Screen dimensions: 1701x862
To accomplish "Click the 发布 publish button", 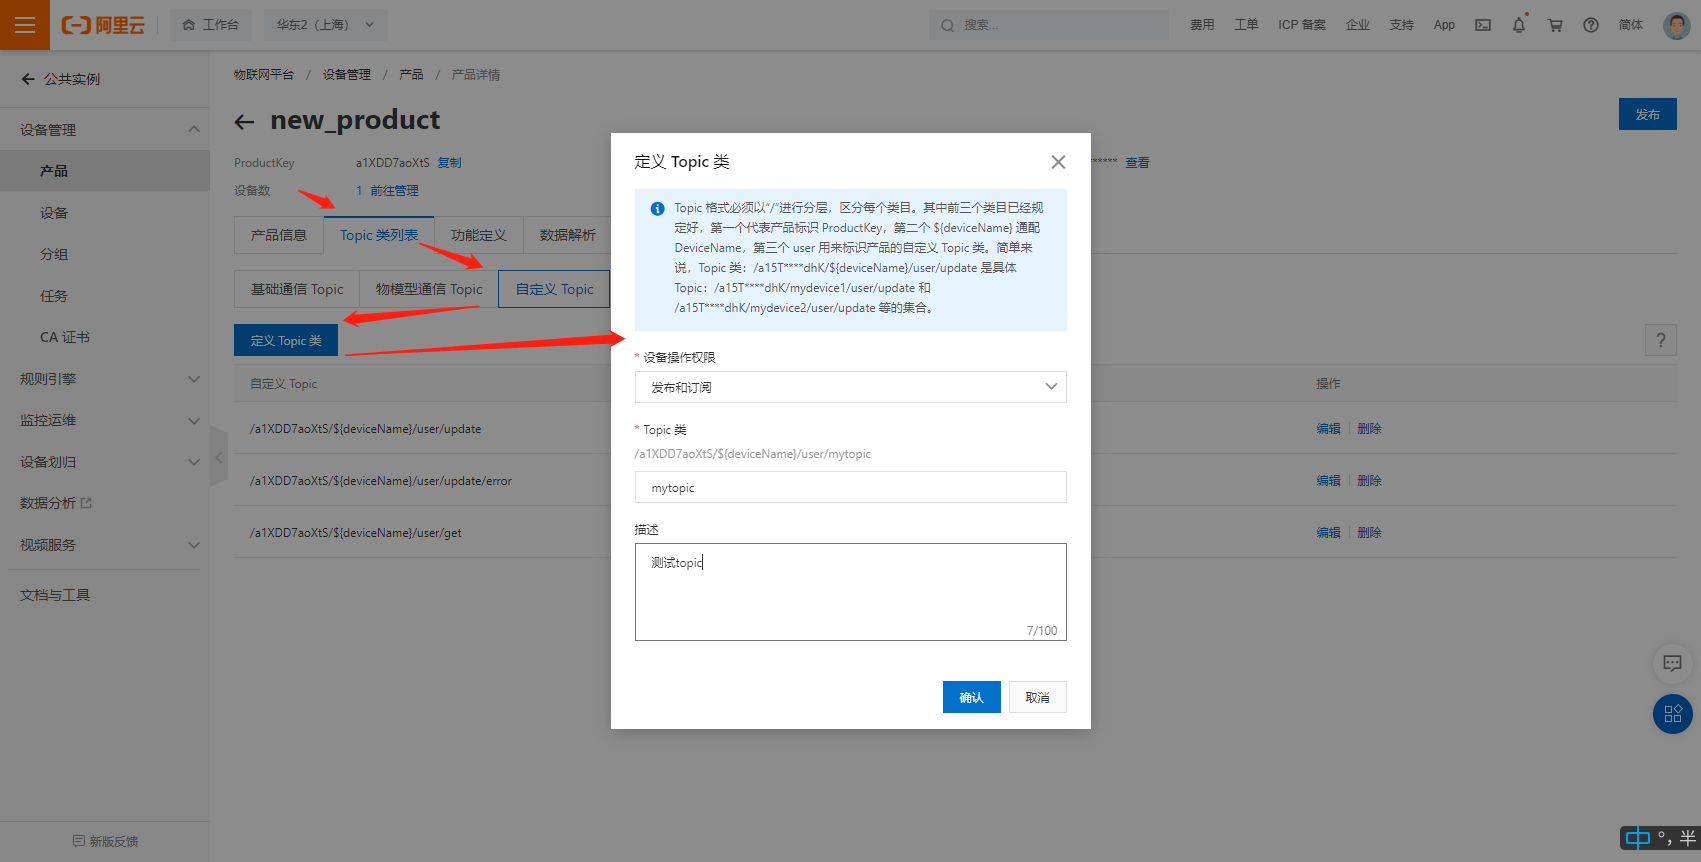I will coord(1648,114).
